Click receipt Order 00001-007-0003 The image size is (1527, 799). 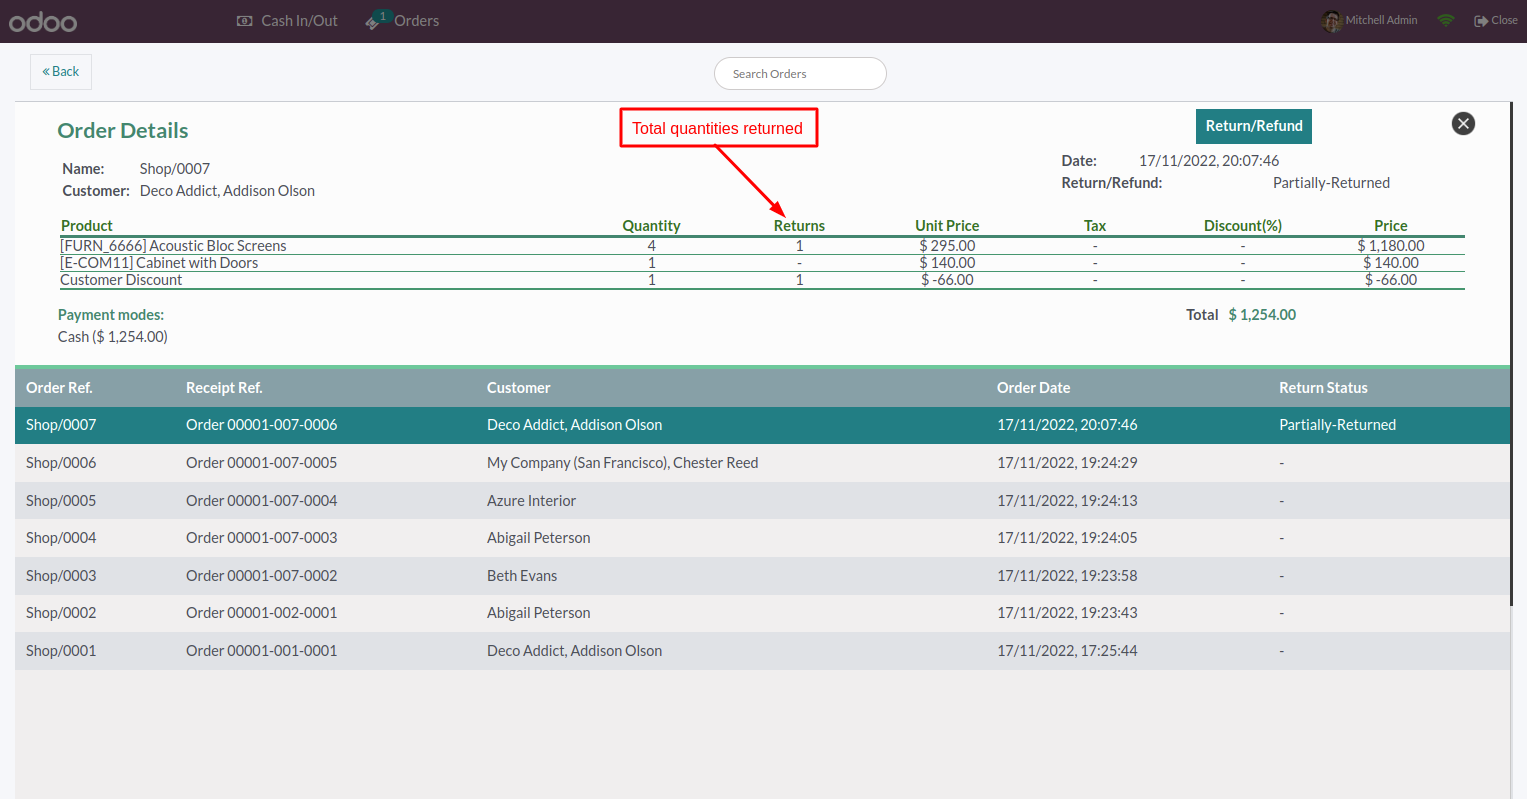click(261, 538)
